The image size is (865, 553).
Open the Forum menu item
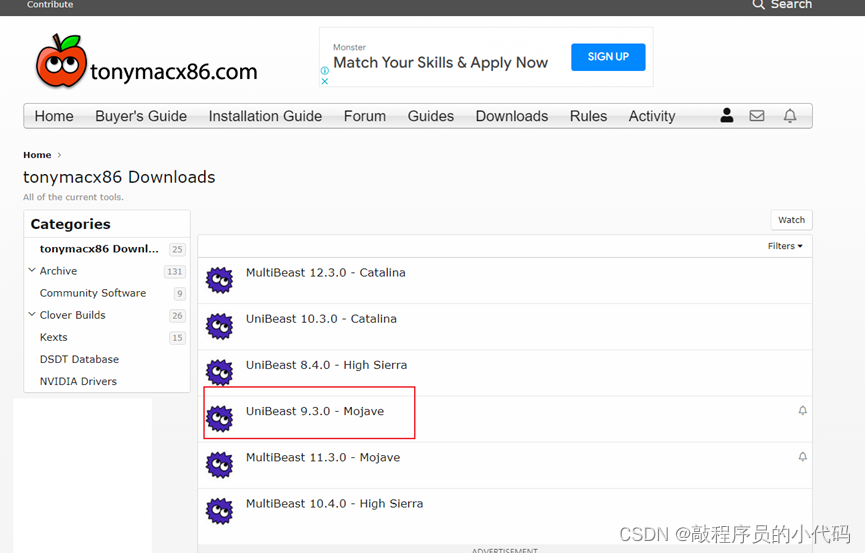point(365,116)
